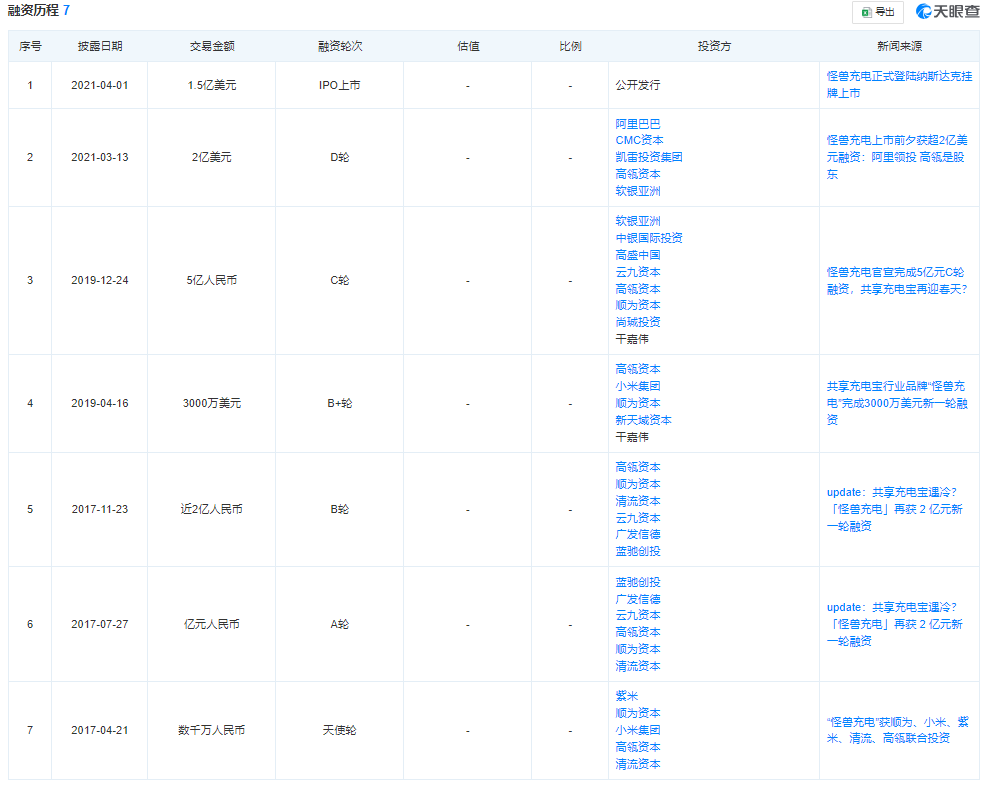Click 软银亚洲 in the C轮 row

pyautogui.click(x=638, y=221)
